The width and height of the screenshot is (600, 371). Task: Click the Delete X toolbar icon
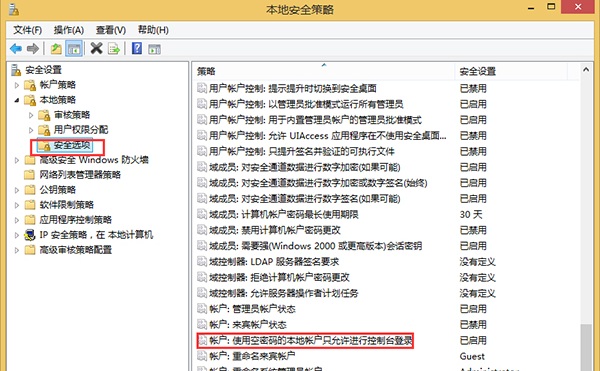[x=96, y=49]
